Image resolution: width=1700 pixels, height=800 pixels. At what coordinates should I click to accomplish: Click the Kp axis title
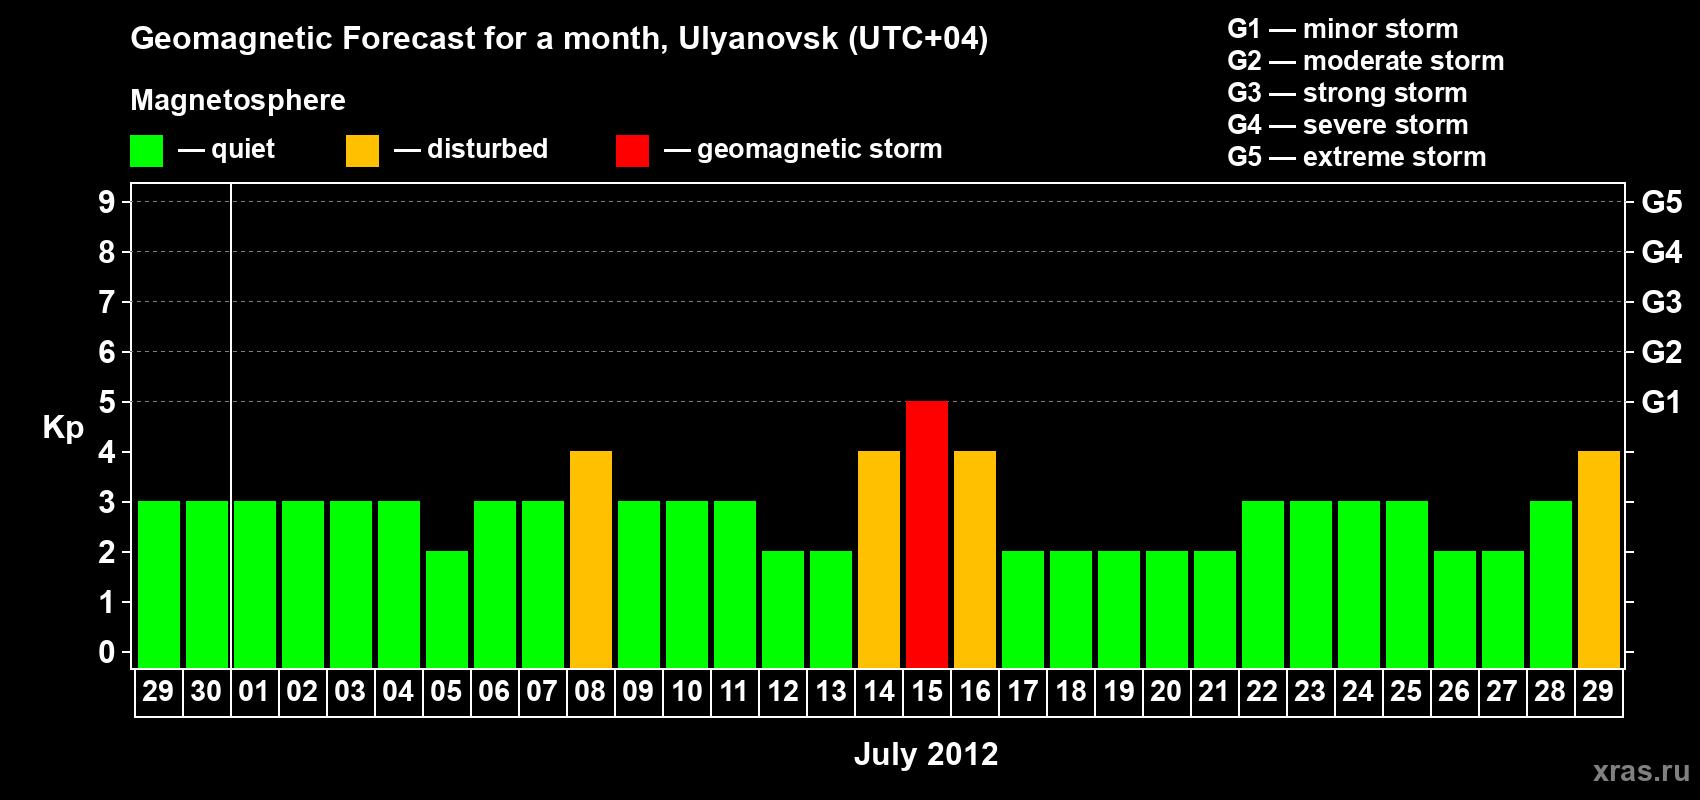click(63, 428)
